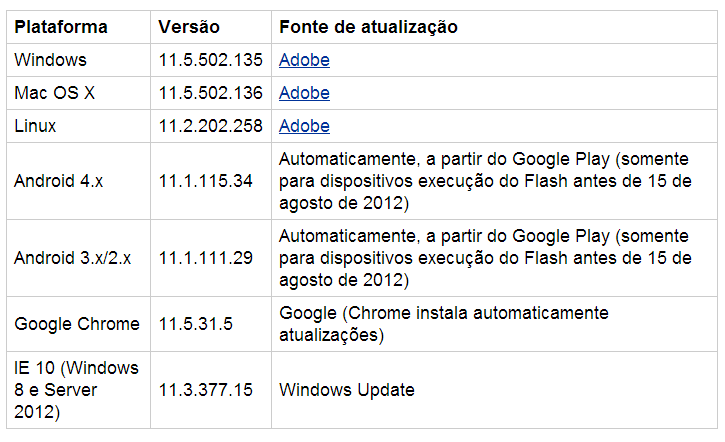This screenshot has width=725, height=442.
Task: Click the Android 4.x platform cell
Action: (x=58, y=181)
